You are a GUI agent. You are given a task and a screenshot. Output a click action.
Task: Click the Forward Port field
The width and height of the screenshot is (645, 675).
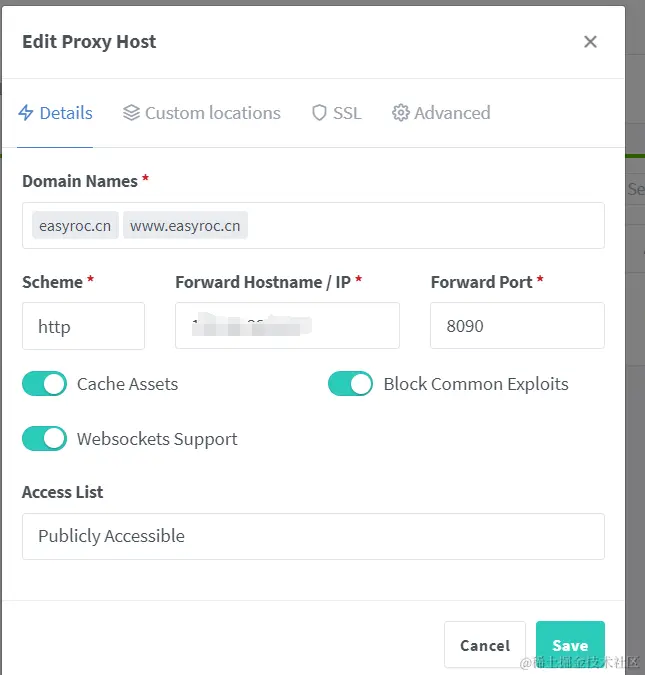click(517, 326)
